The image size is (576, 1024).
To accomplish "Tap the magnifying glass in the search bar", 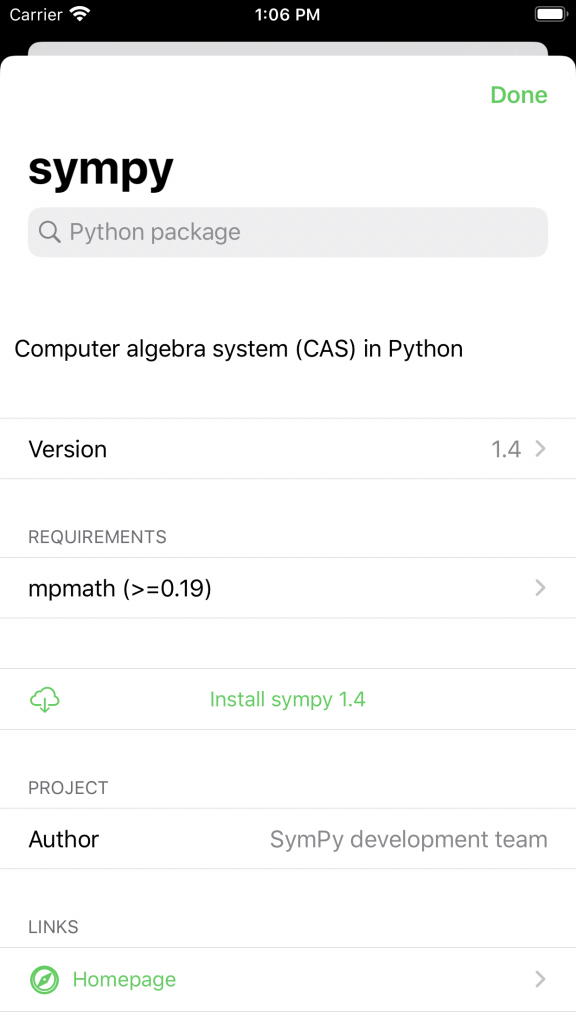I will pyautogui.click(x=49, y=231).
